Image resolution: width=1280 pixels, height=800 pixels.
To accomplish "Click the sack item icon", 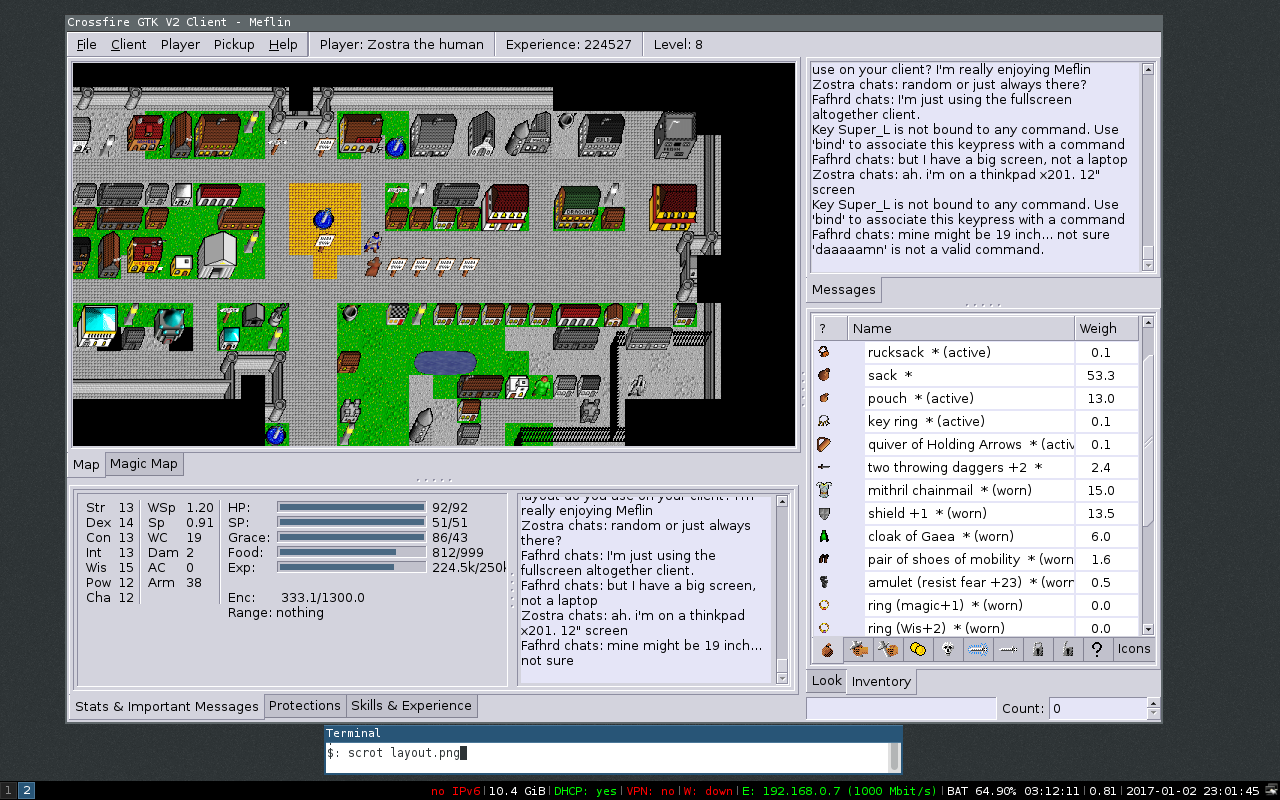I will point(824,375).
